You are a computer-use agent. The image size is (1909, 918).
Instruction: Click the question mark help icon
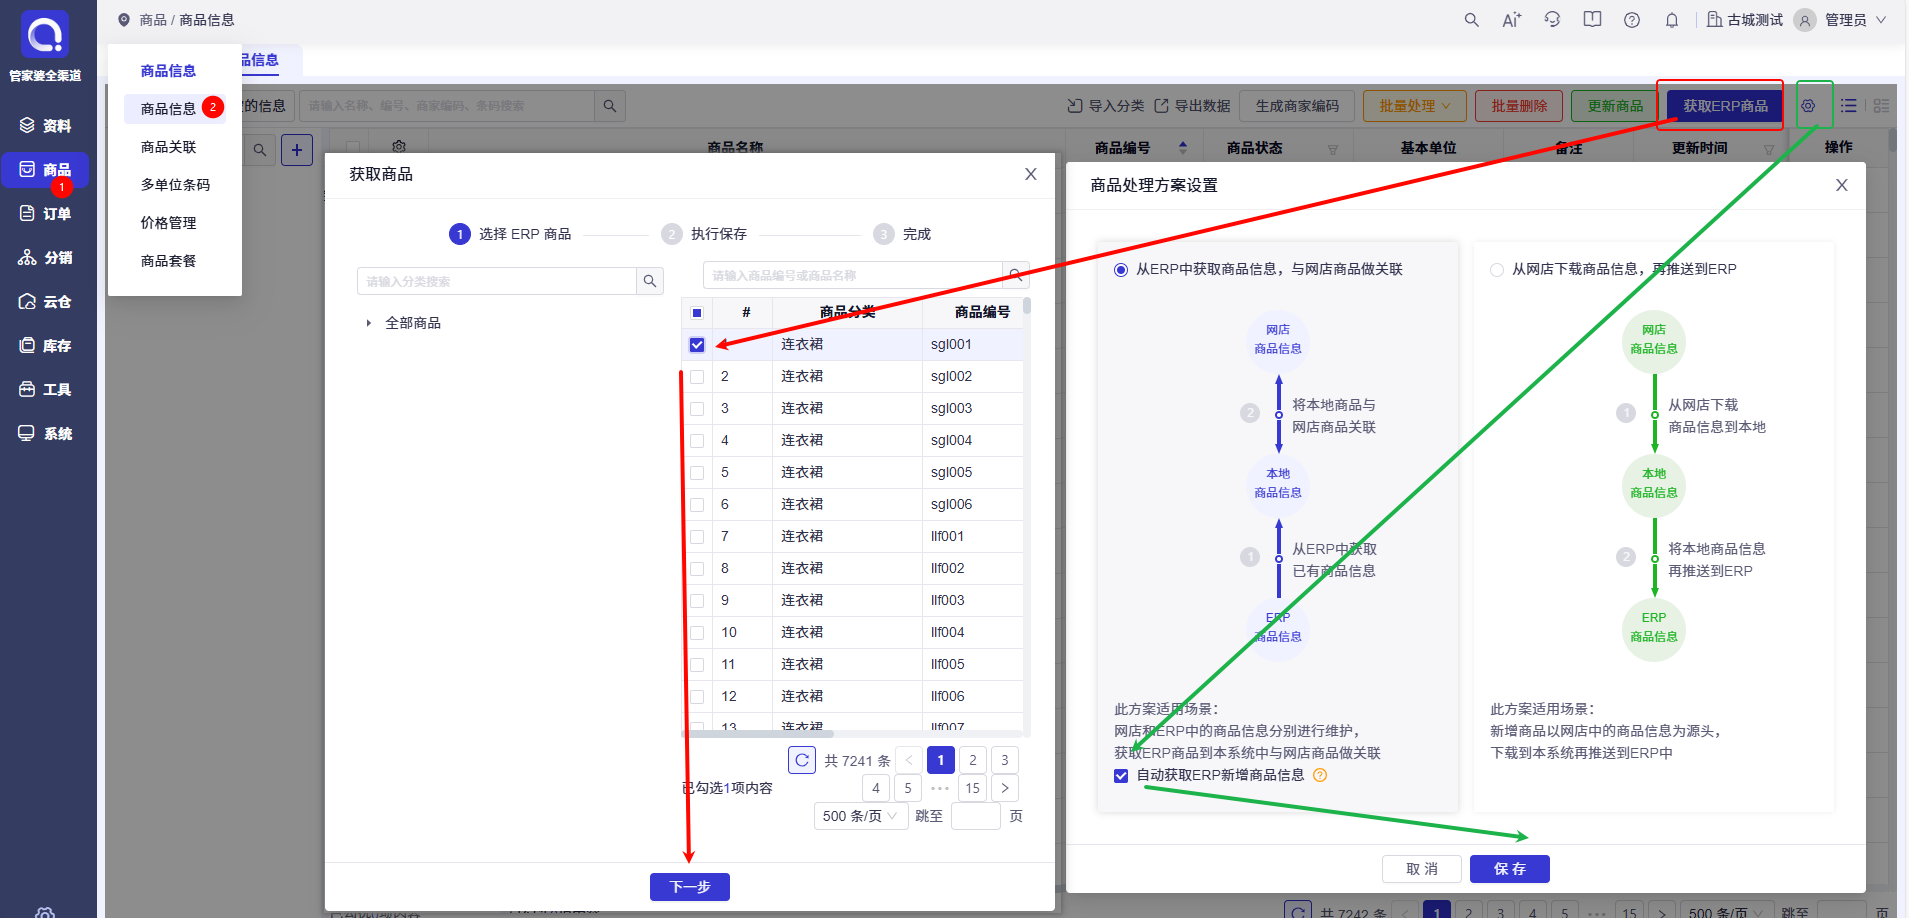click(1632, 20)
